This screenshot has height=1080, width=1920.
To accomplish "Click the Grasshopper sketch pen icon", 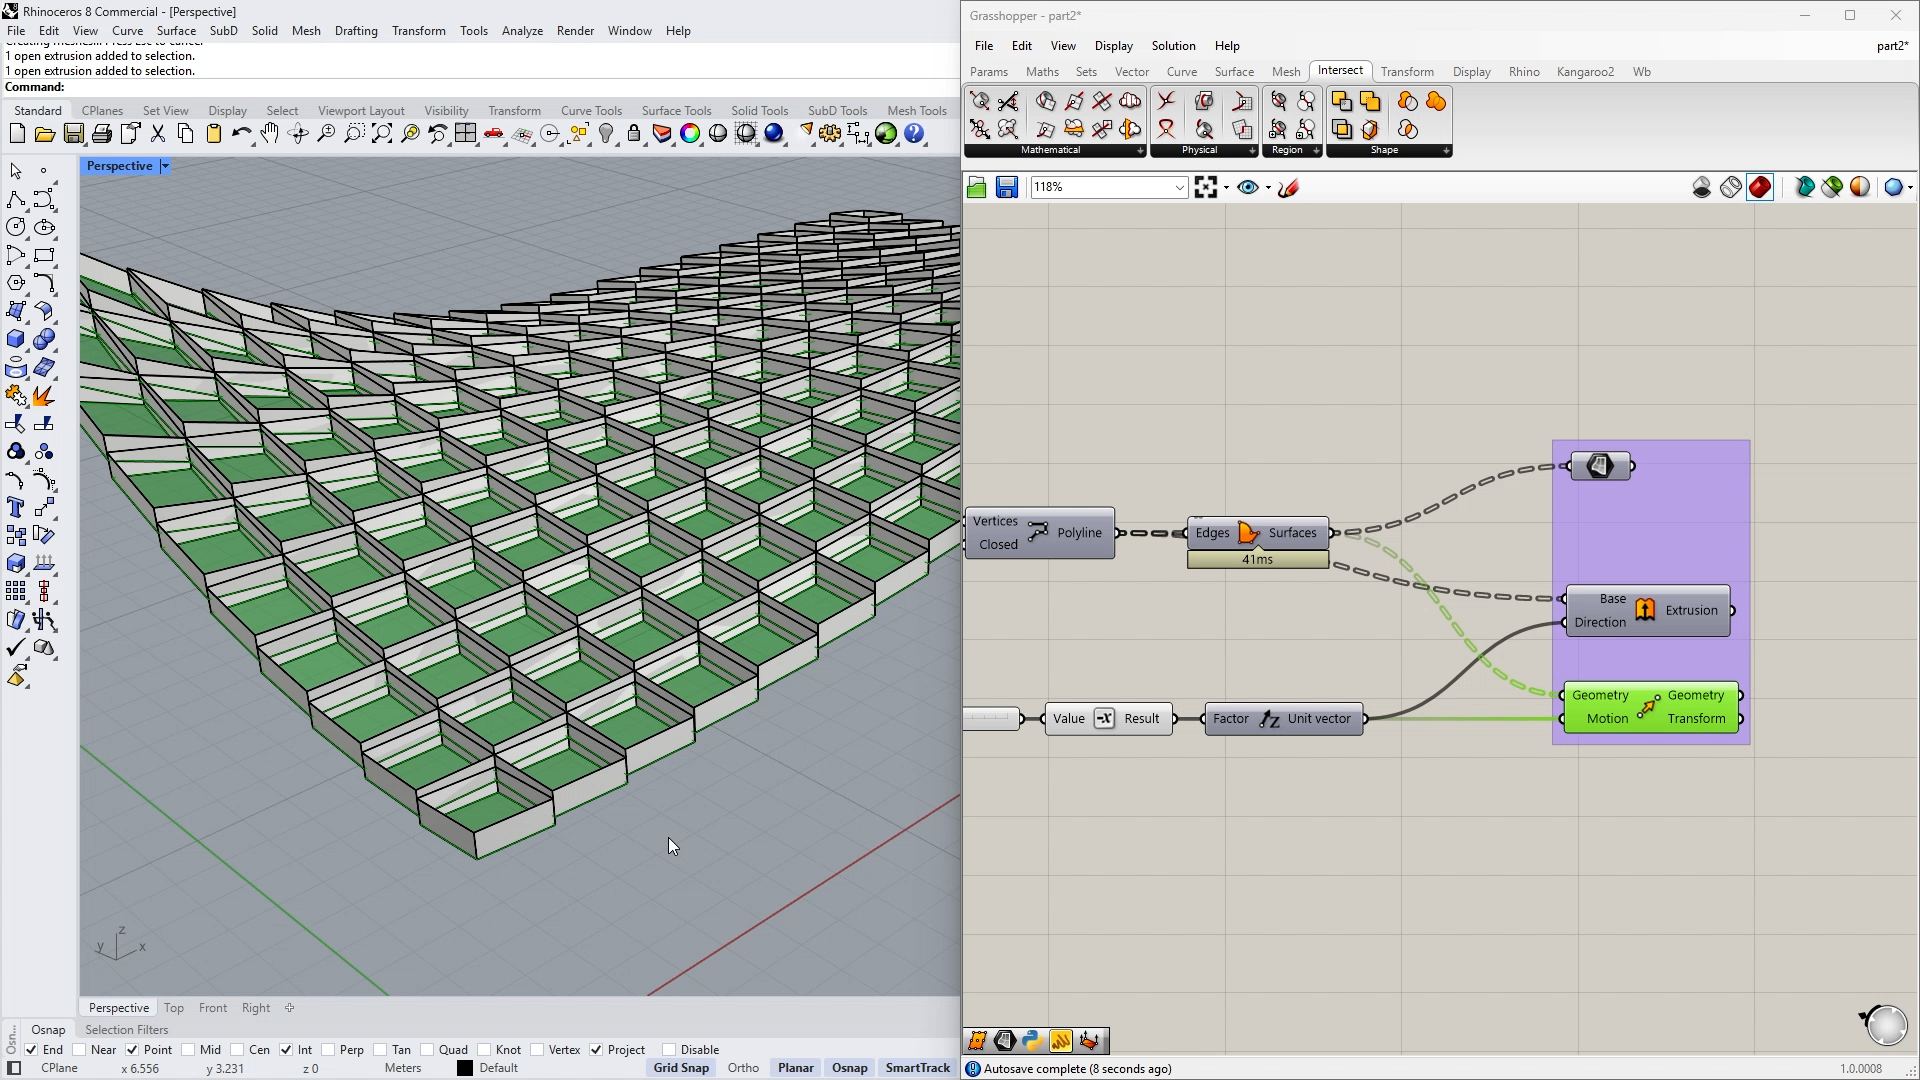I will click(x=1288, y=187).
